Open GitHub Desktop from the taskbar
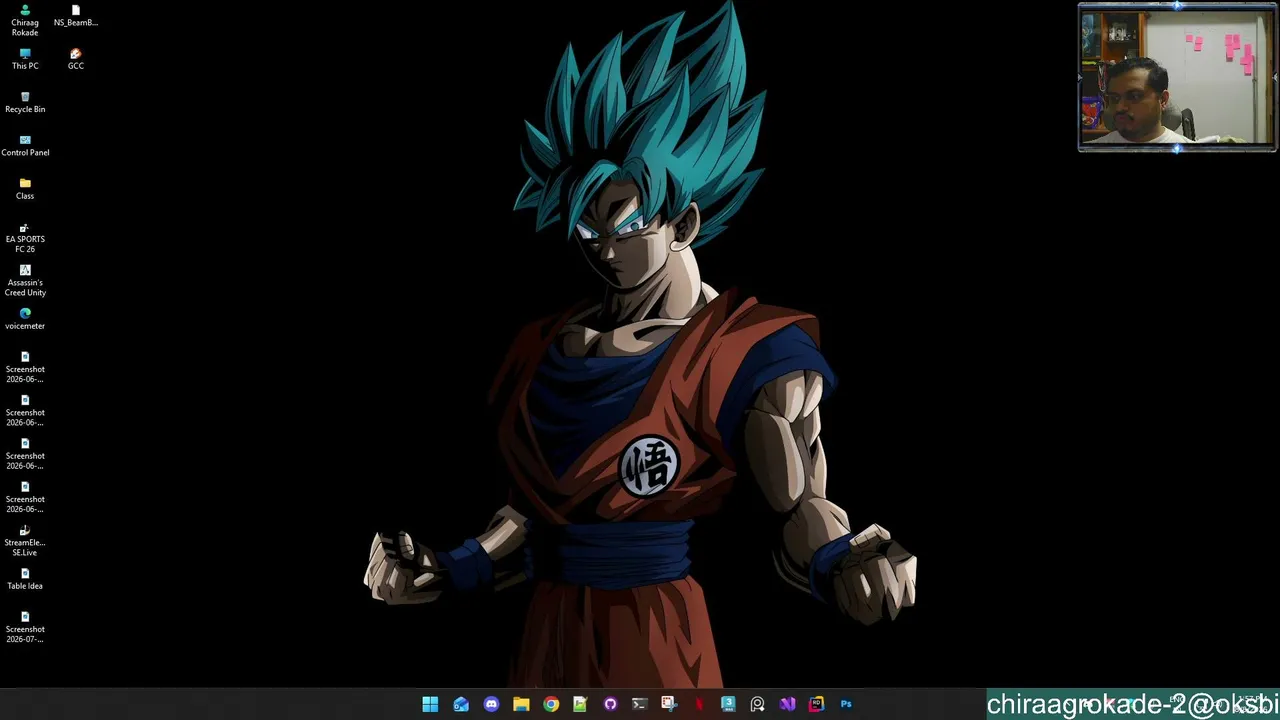The height and width of the screenshot is (720, 1280). [x=610, y=704]
